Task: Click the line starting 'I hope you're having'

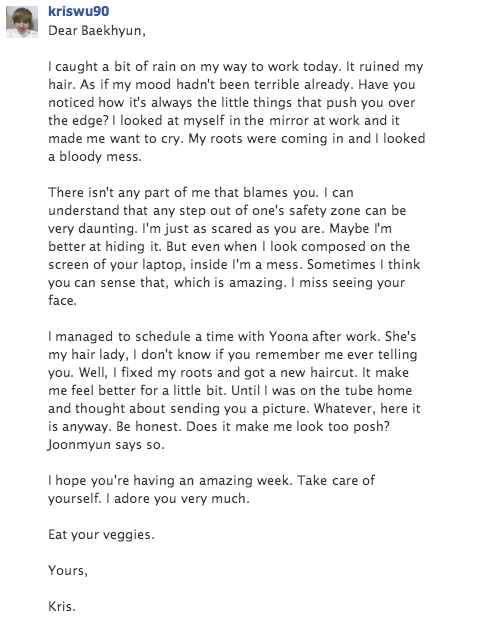Action: [211, 480]
